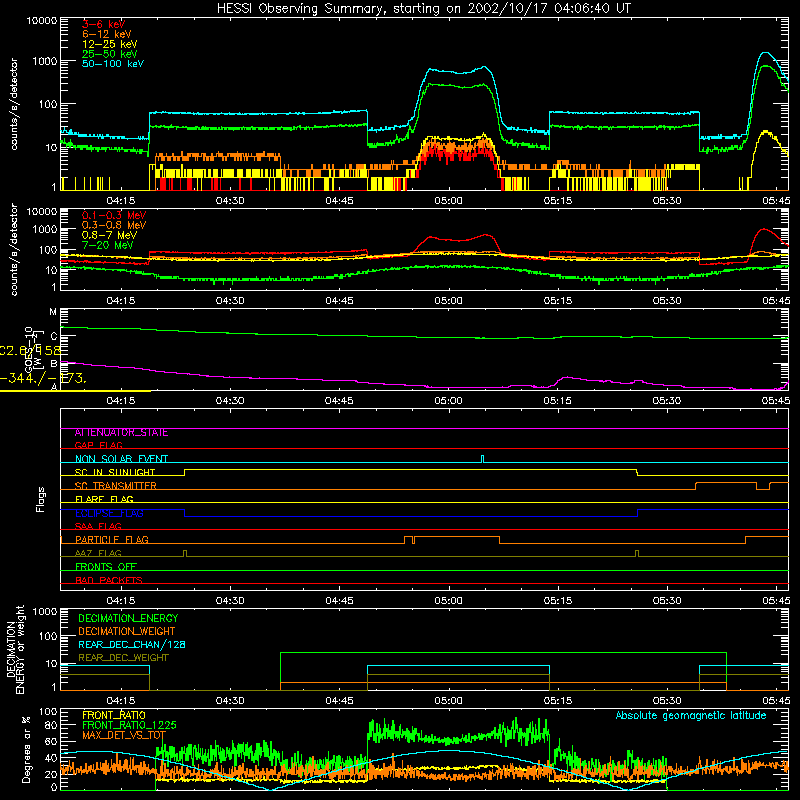
Task: Click the yellow '-344./-173.' text
Action: (43, 379)
